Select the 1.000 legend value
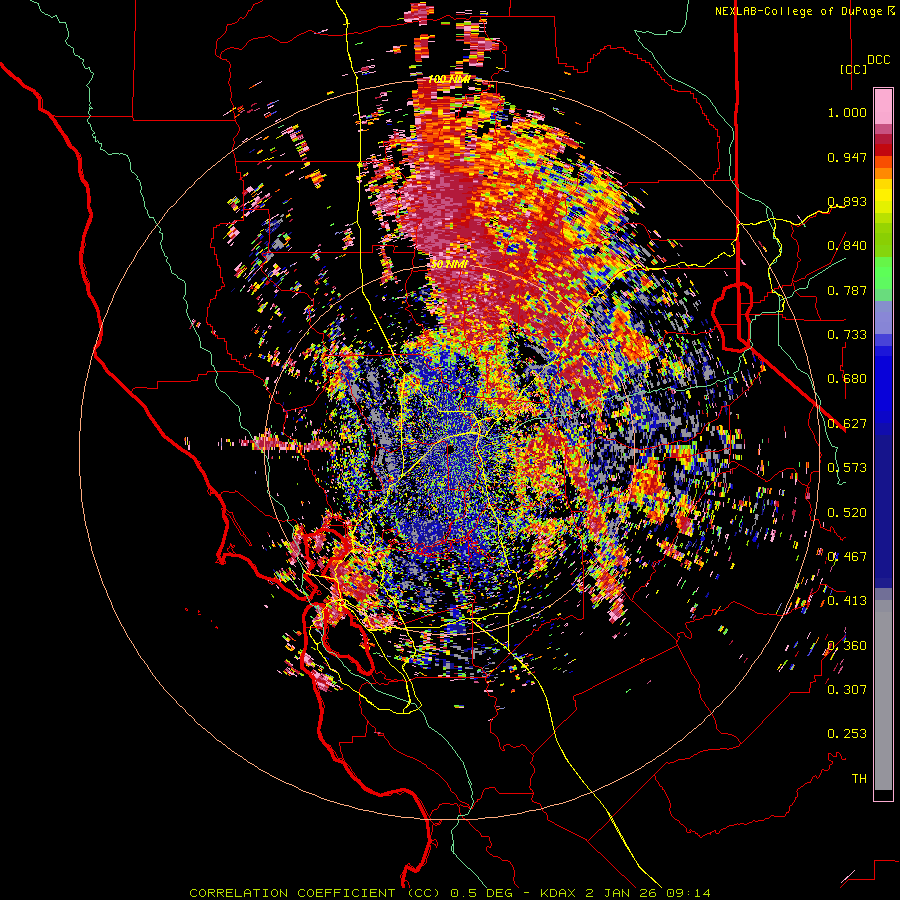The width and height of the screenshot is (900, 900). 847,112
